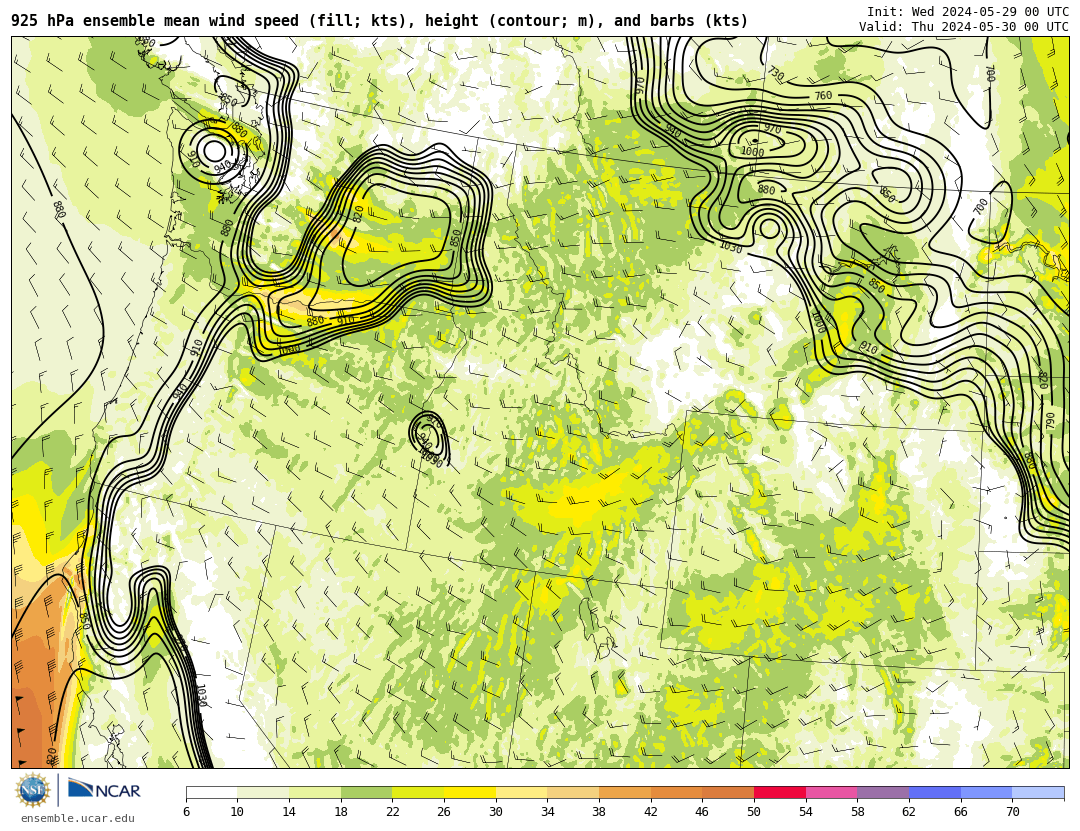Click the legend tick label 18

(x=340, y=812)
